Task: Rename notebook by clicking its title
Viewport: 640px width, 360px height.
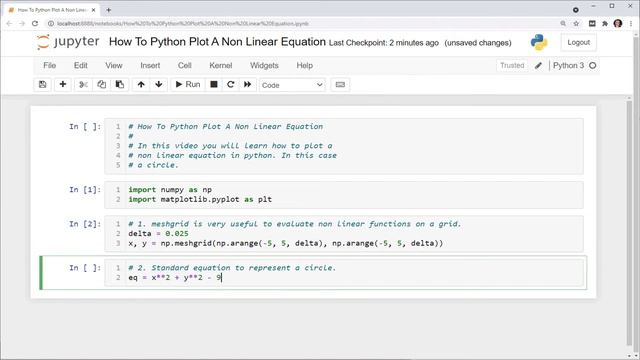Action: [x=217, y=42]
